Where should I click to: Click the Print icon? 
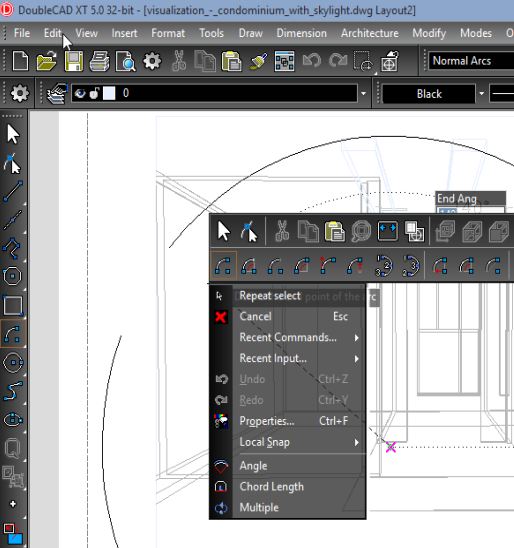(100, 61)
